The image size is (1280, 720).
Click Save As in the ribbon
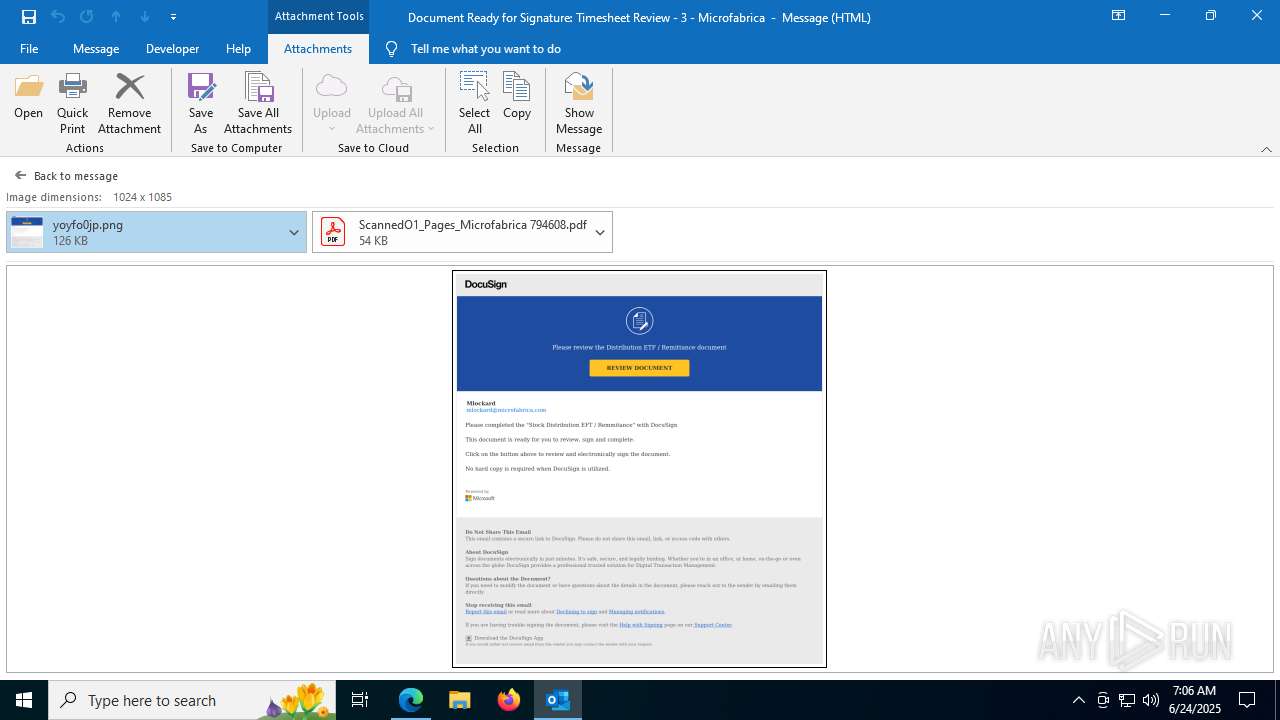(x=201, y=104)
